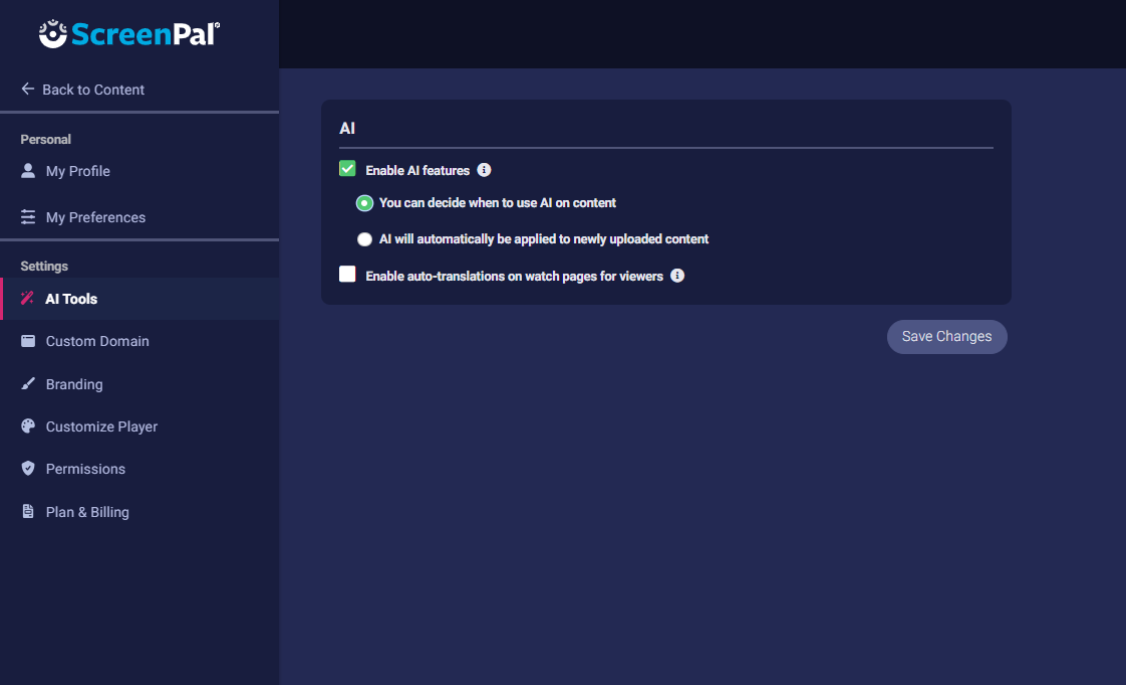Screen dimensions: 1126x685
Task: Select 'You can decide when to use AI' option
Action: (x=365, y=203)
